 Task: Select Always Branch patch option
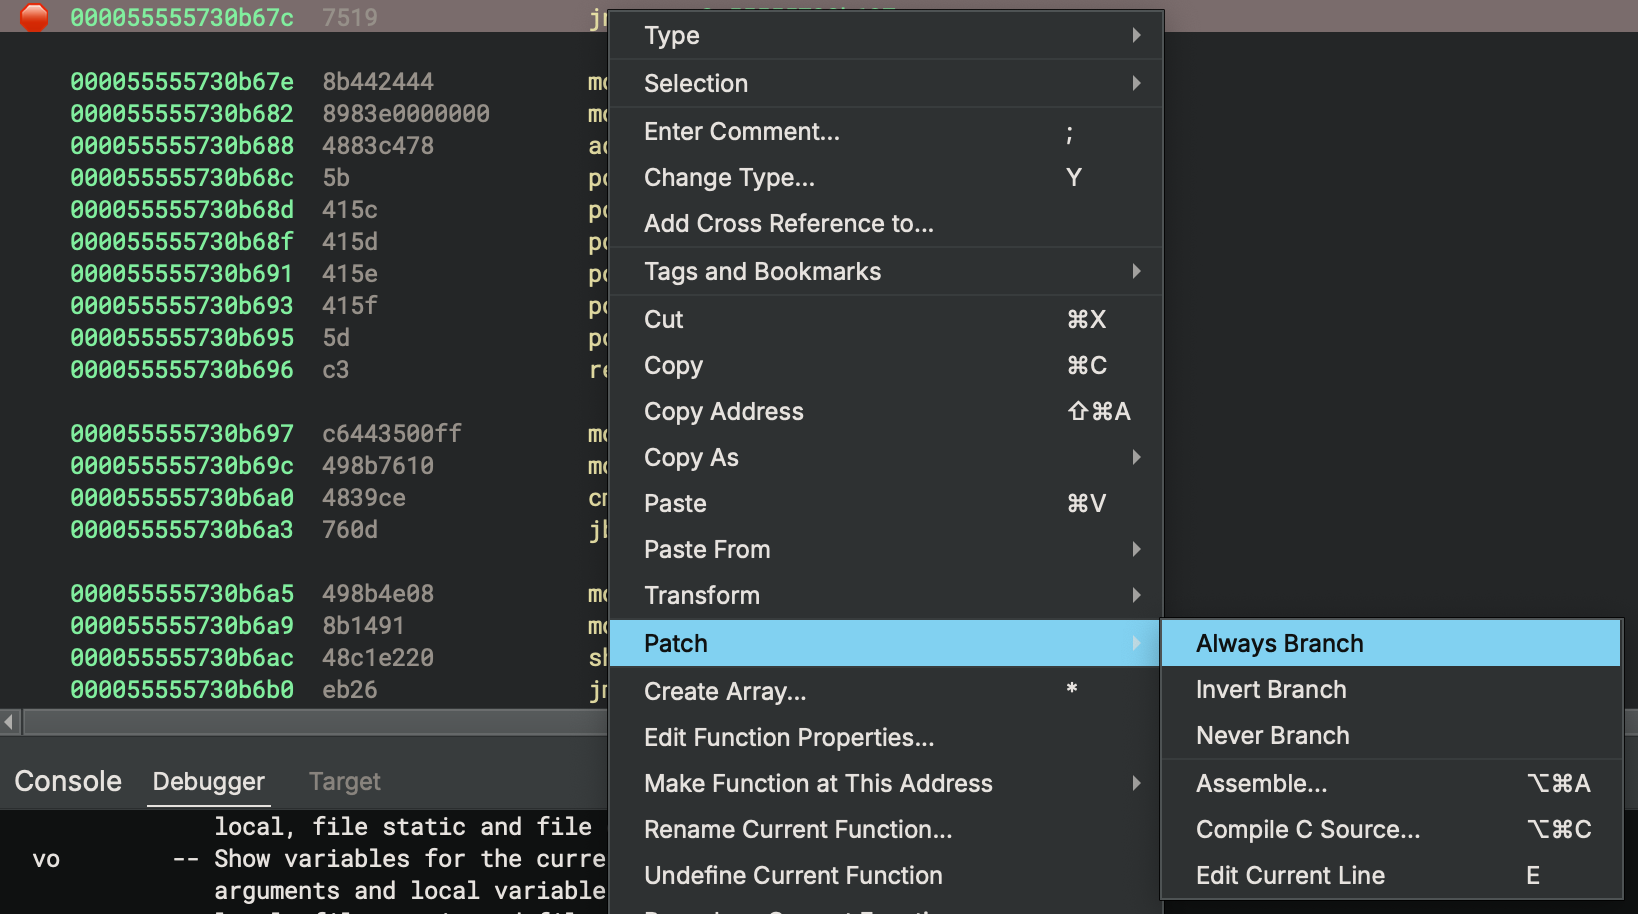pos(1391,644)
